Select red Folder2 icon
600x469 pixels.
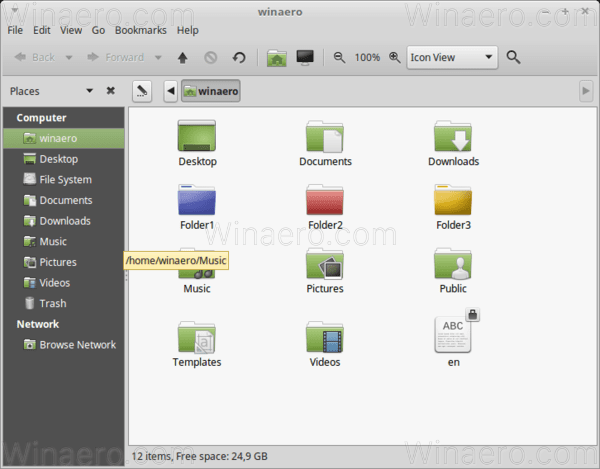(325, 200)
